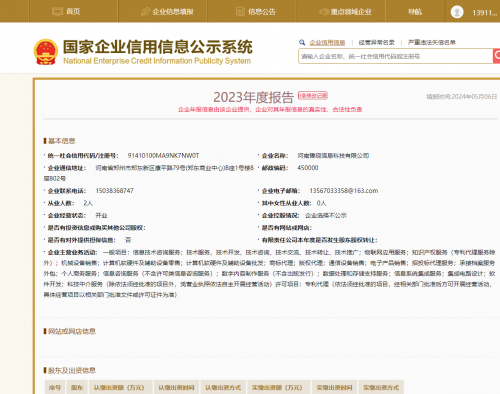Click the 重点领域企业 megaphone icon

(324, 12)
